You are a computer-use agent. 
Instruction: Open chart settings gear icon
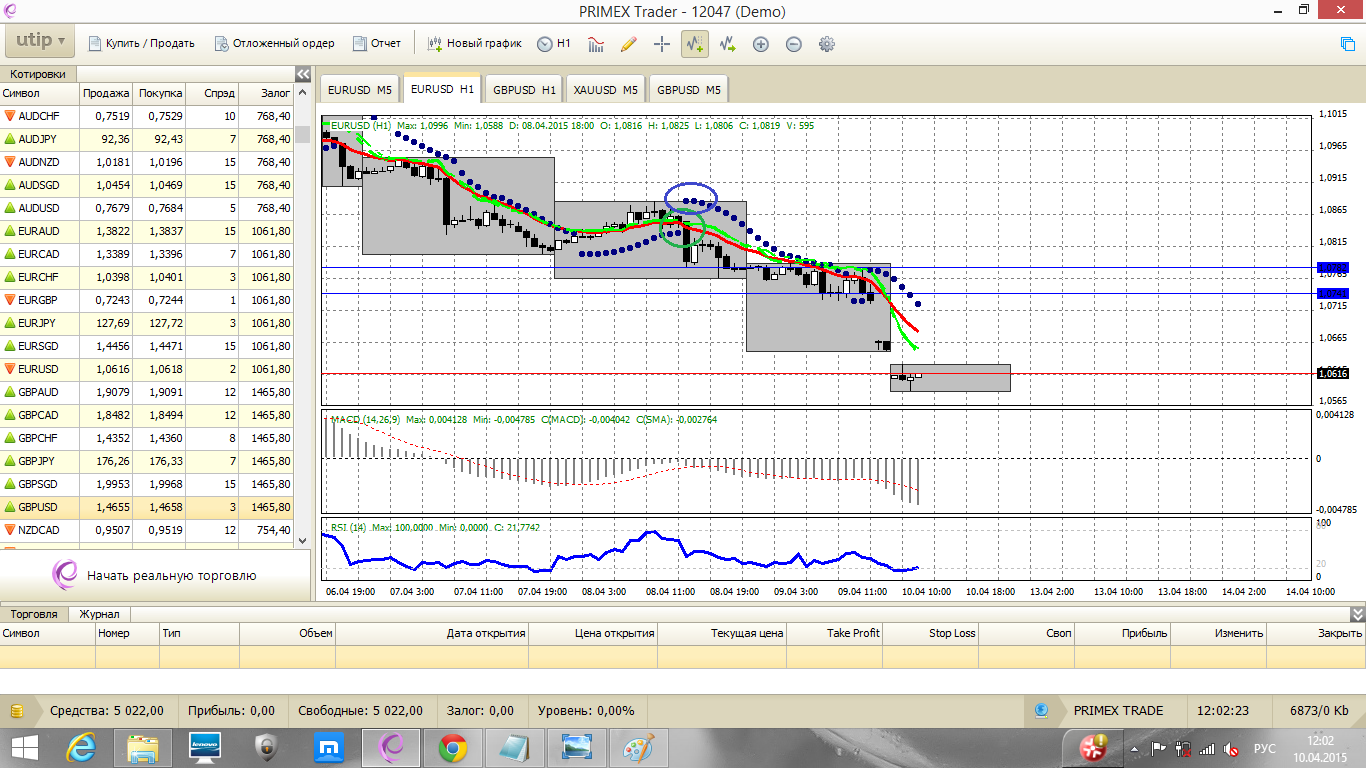826,44
